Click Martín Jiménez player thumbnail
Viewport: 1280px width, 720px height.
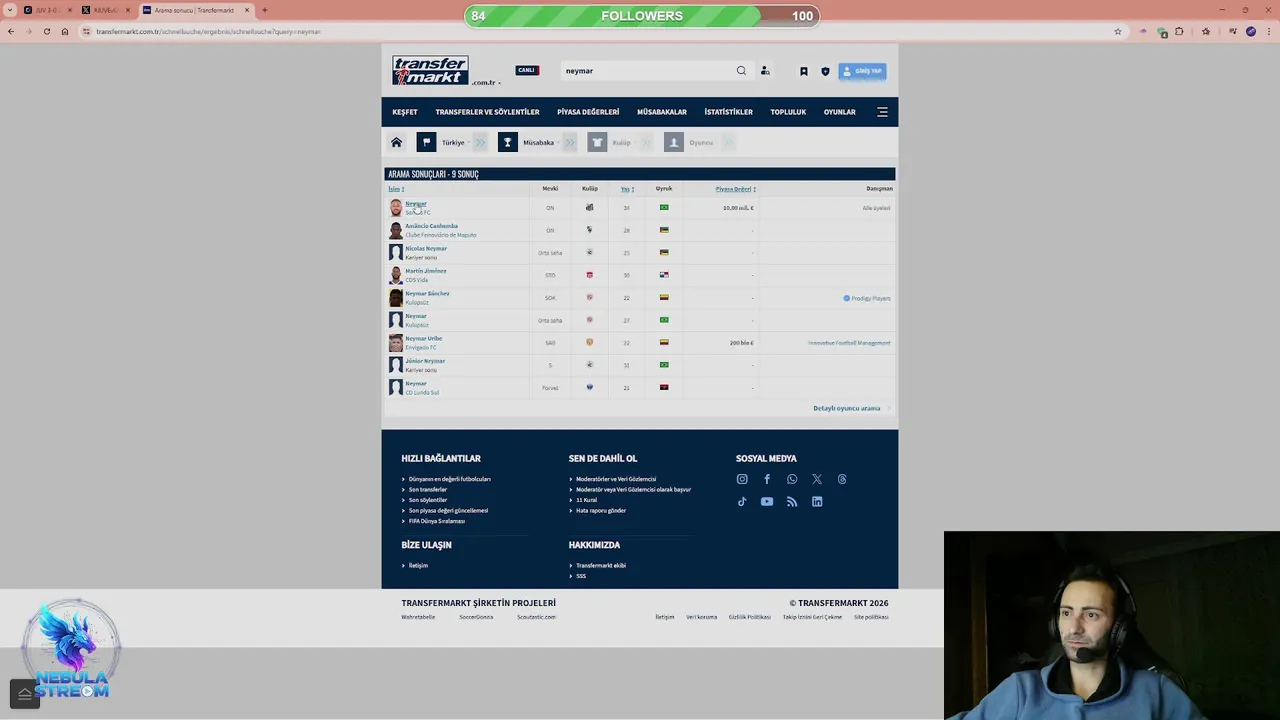click(396, 275)
